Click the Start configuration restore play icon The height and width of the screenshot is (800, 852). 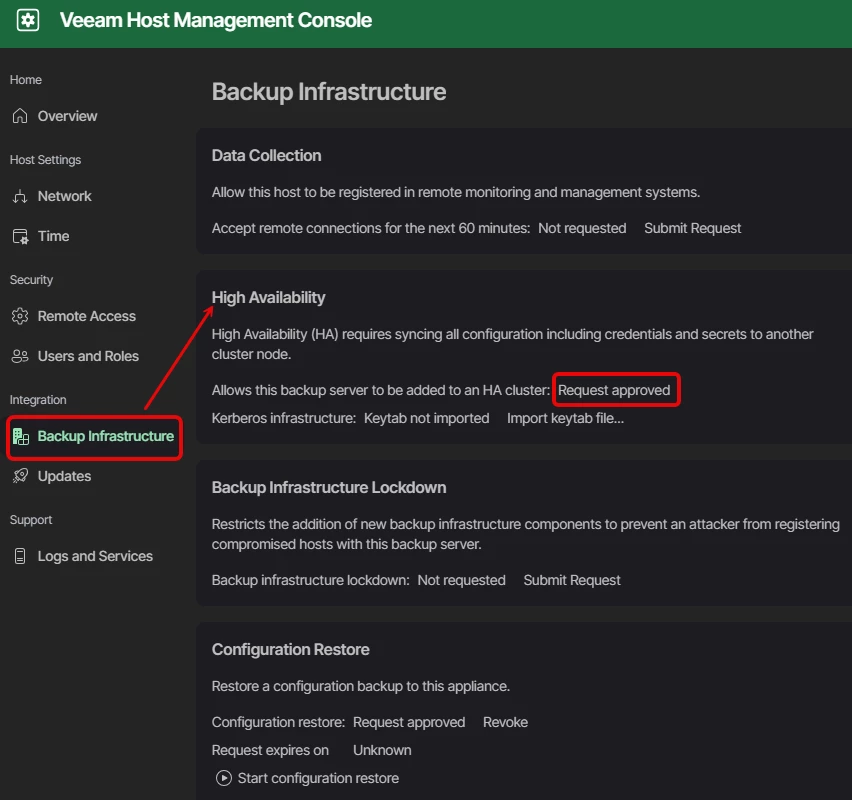coord(224,778)
